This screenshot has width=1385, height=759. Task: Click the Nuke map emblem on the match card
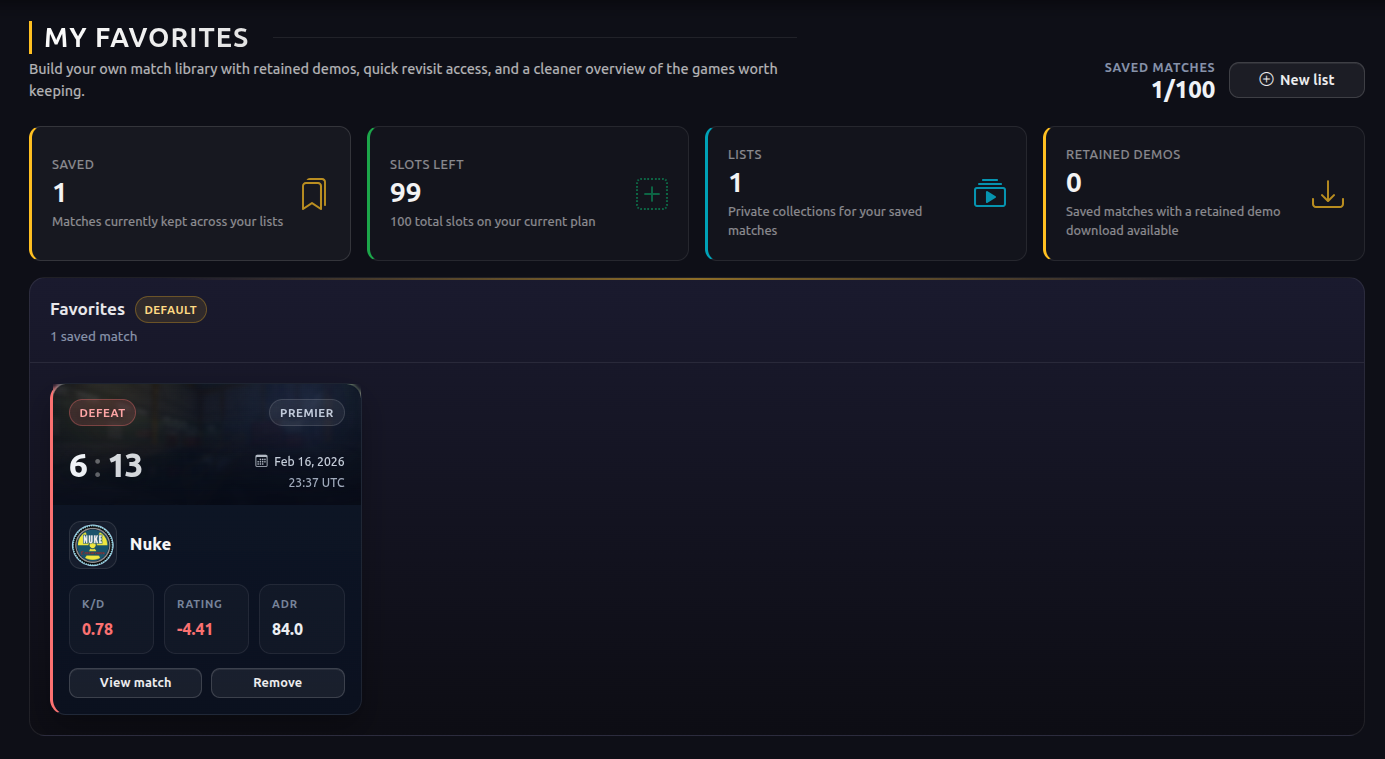[x=93, y=544]
